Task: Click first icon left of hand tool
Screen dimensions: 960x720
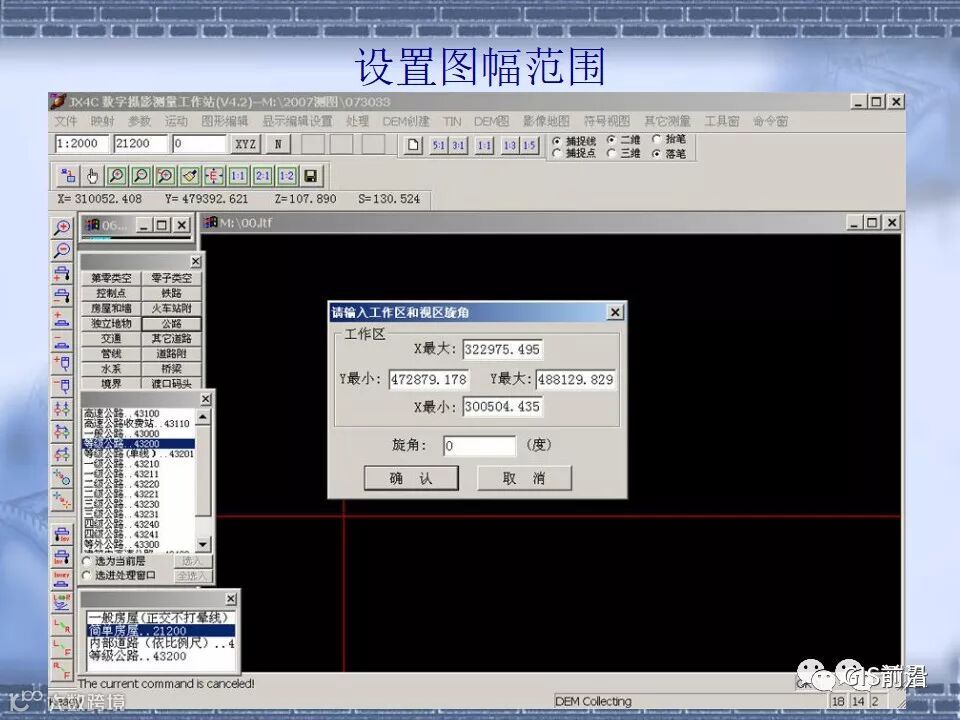Action: coord(68,176)
